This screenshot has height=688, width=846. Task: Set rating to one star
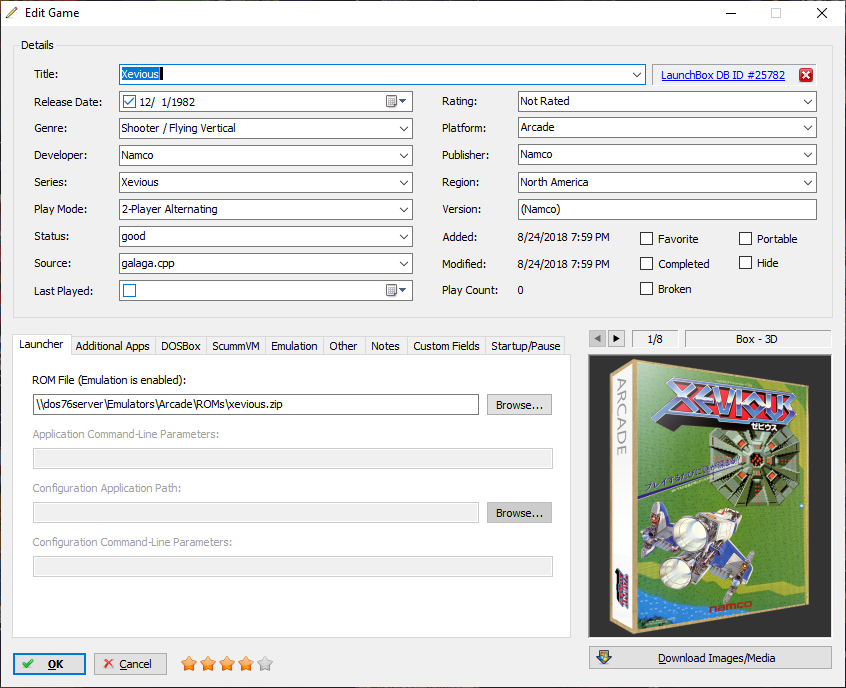tap(189, 664)
